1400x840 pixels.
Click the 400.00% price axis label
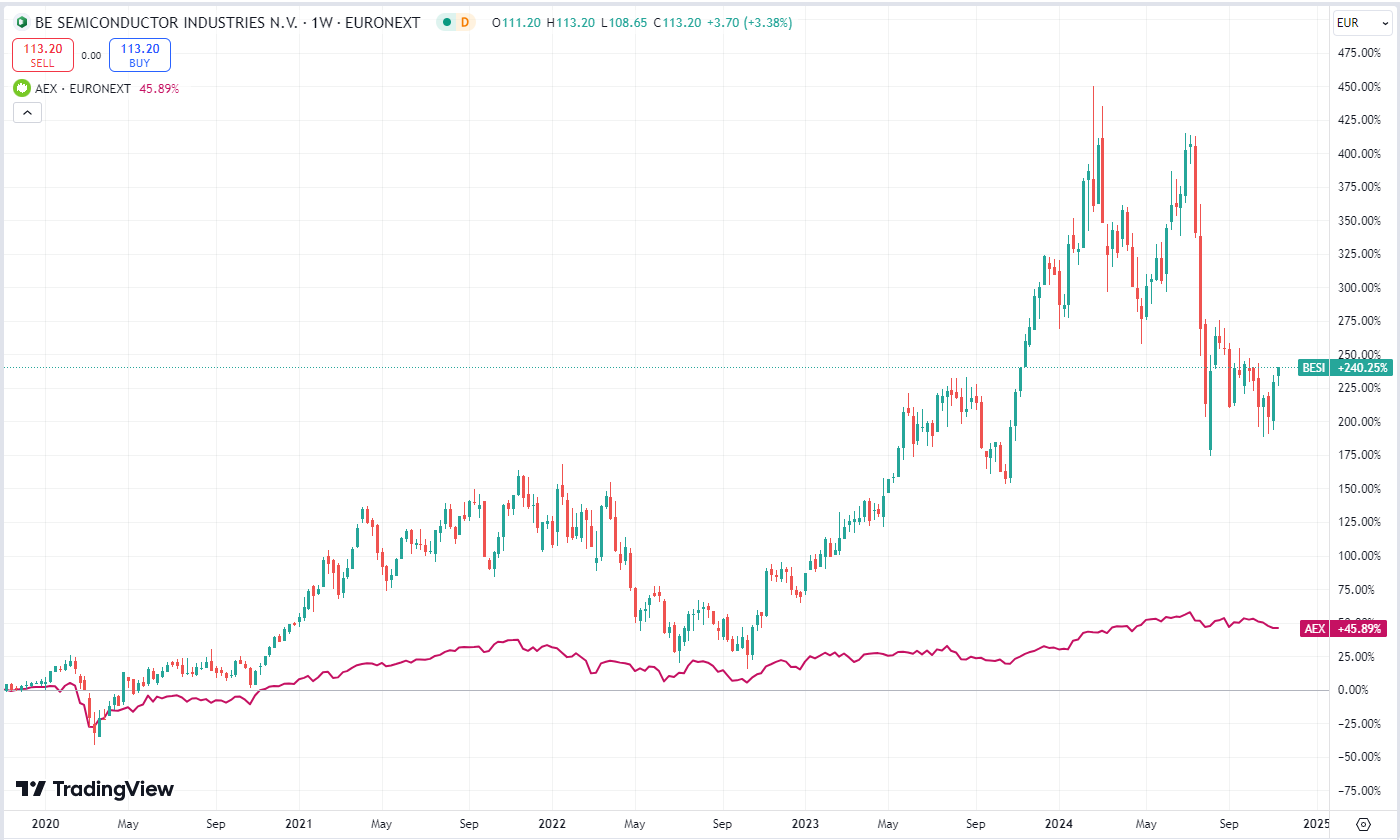1358,154
